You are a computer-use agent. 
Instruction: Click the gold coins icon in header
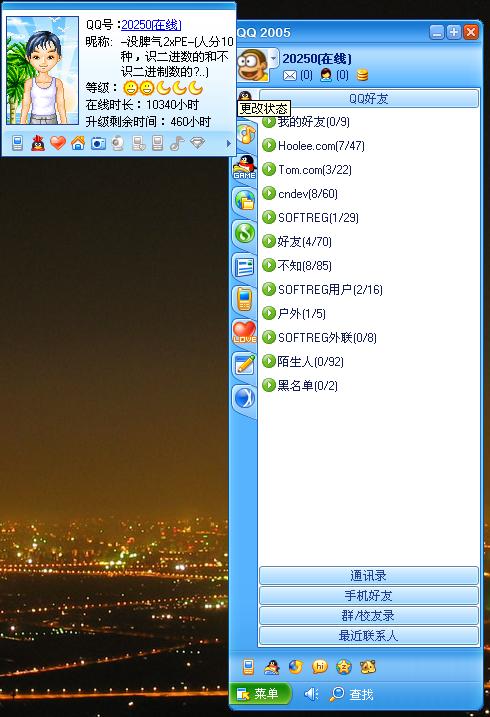click(x=362, y=75)
